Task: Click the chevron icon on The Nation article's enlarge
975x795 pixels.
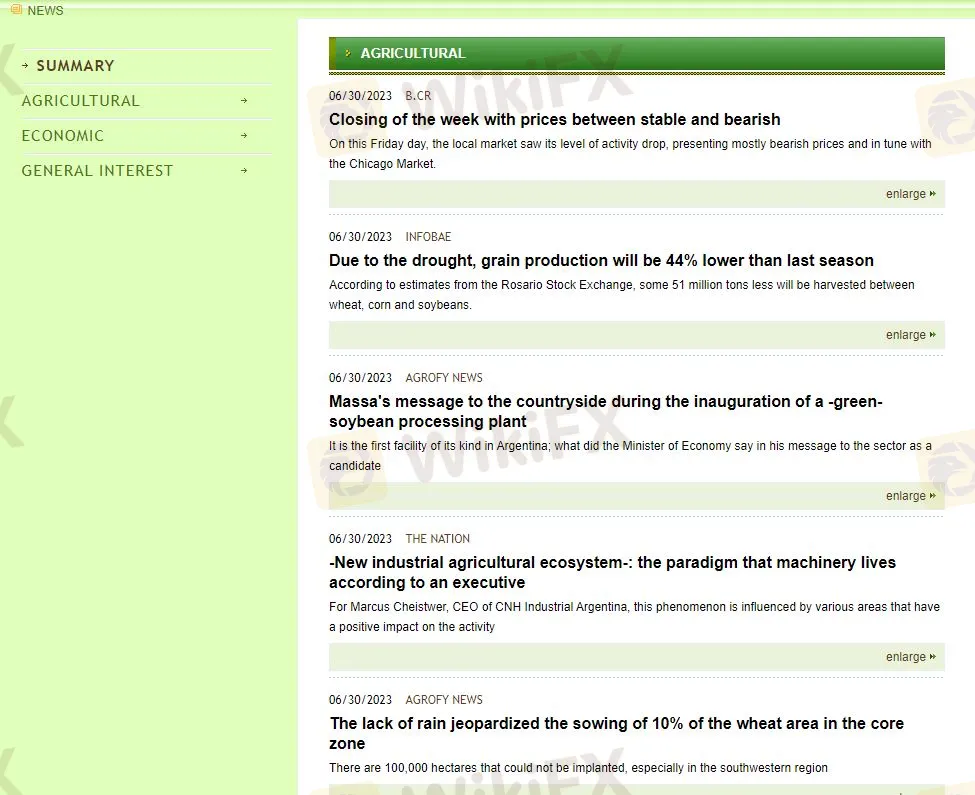Action: 932,656
